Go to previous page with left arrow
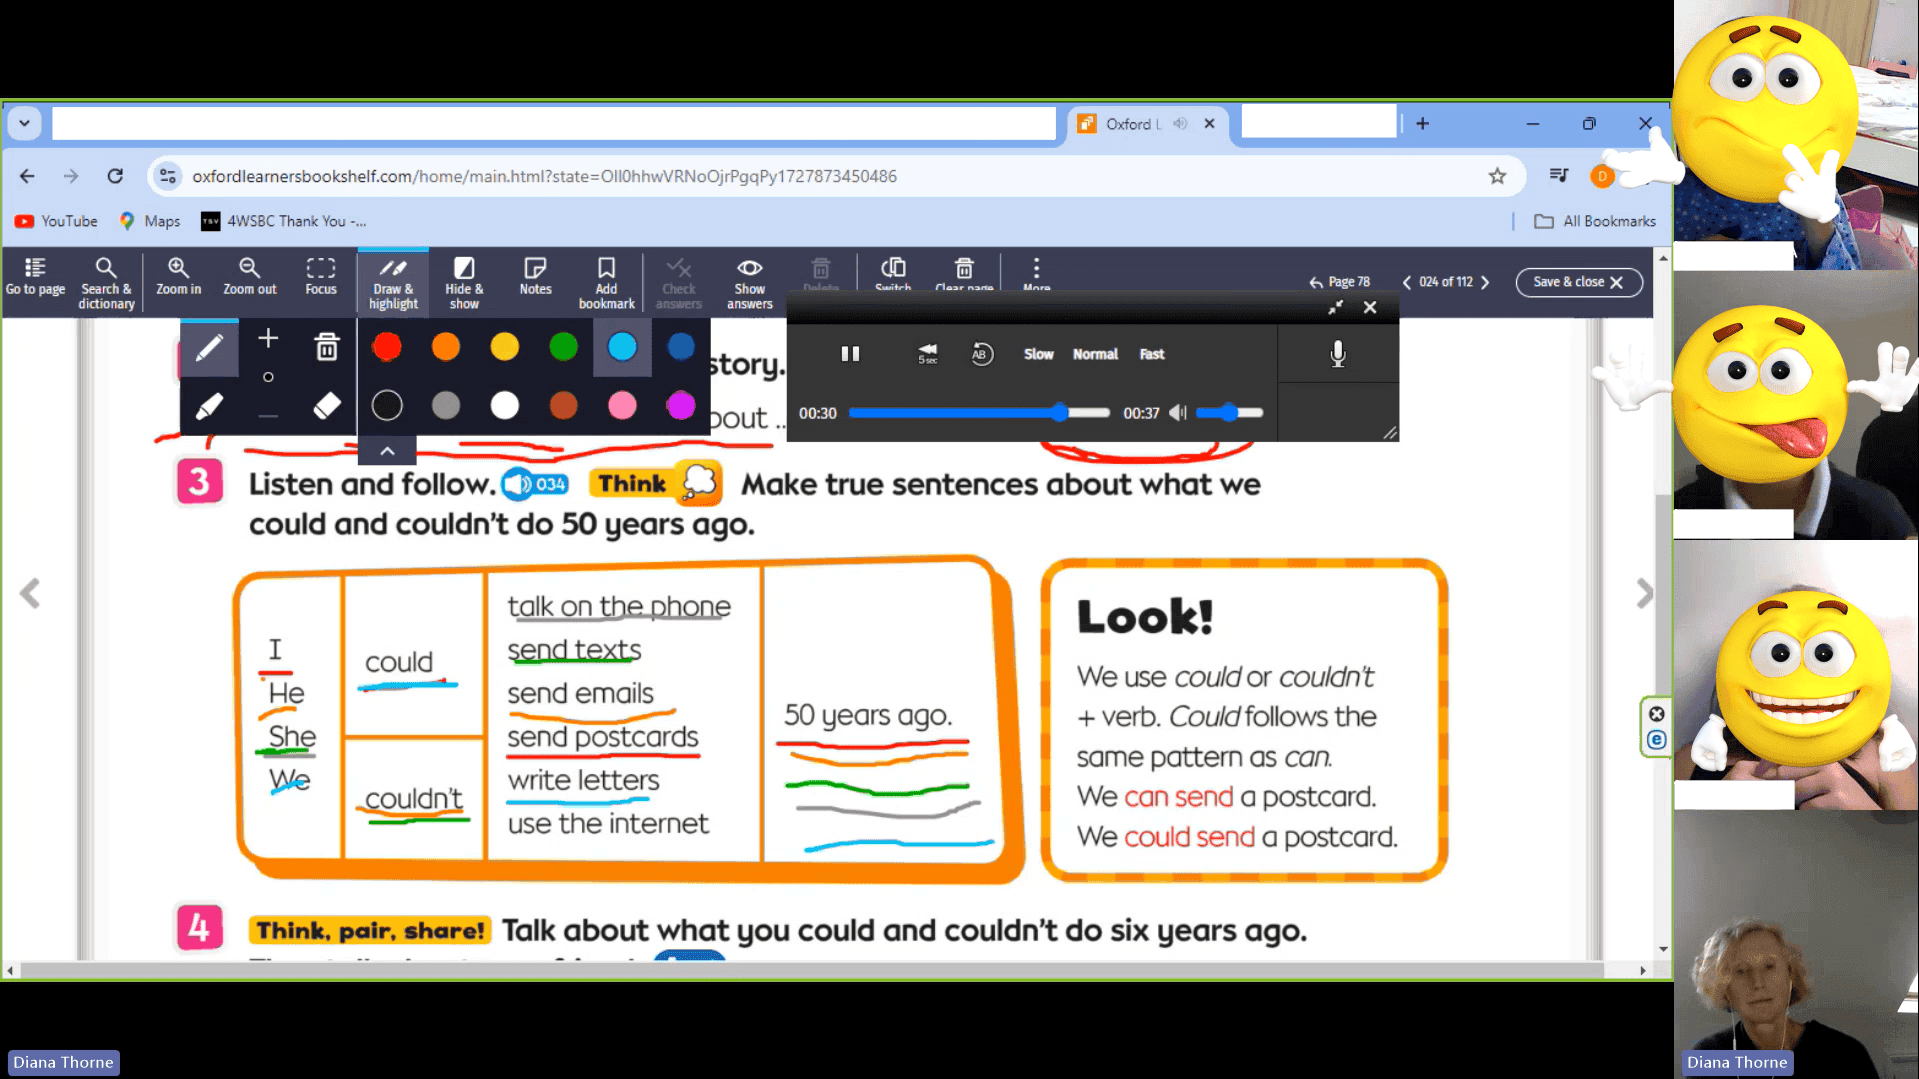Screen dimensions: 1919x1079 [30, 594]
